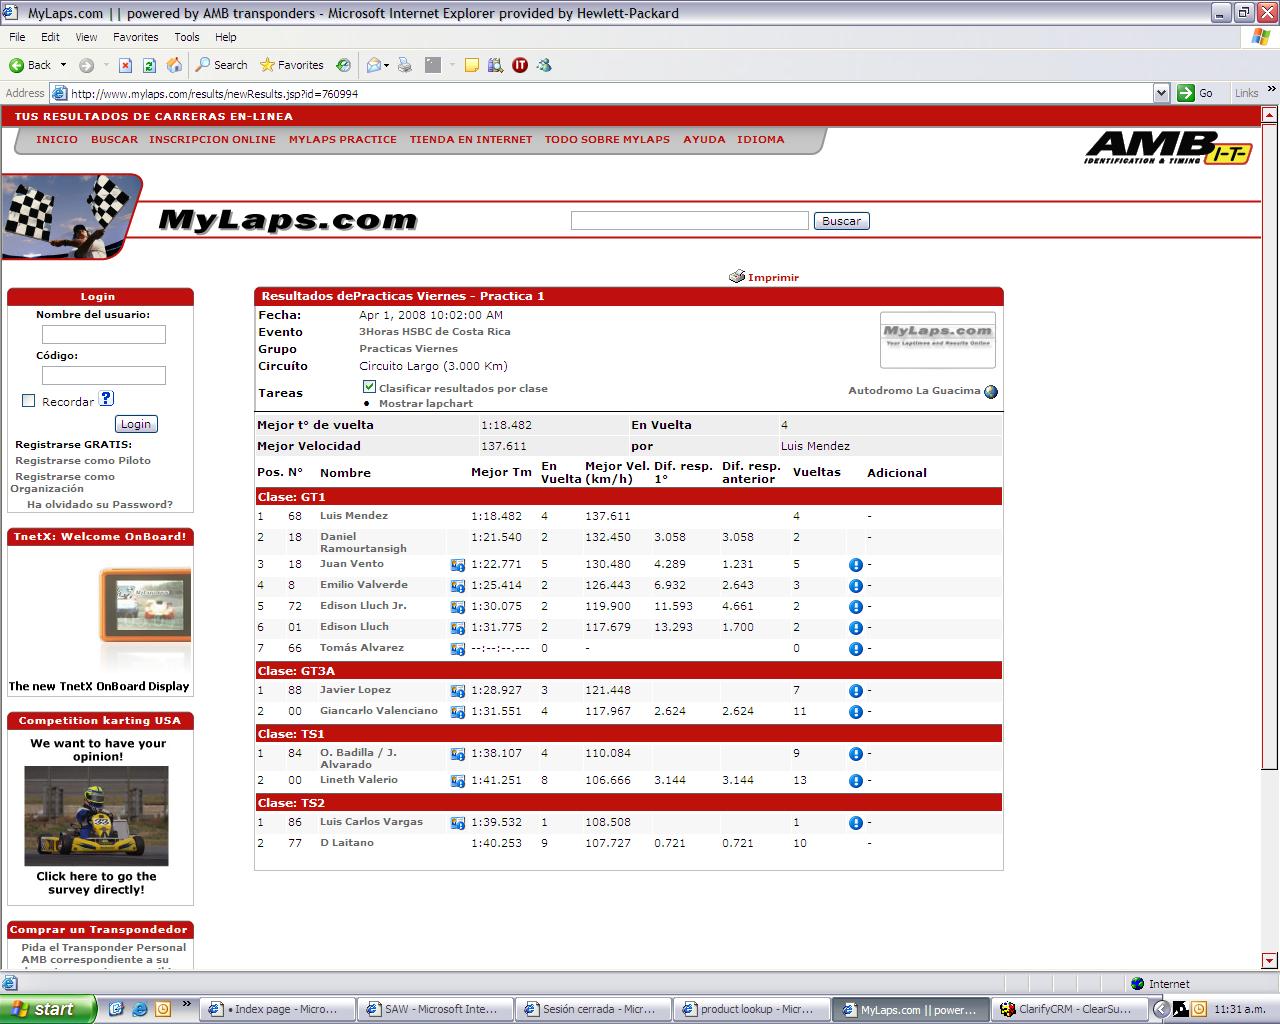Viewport: 1280px width, 1024px height.
Task: Expand the Mail button dropdown arrow
Action: coord(387,65)
